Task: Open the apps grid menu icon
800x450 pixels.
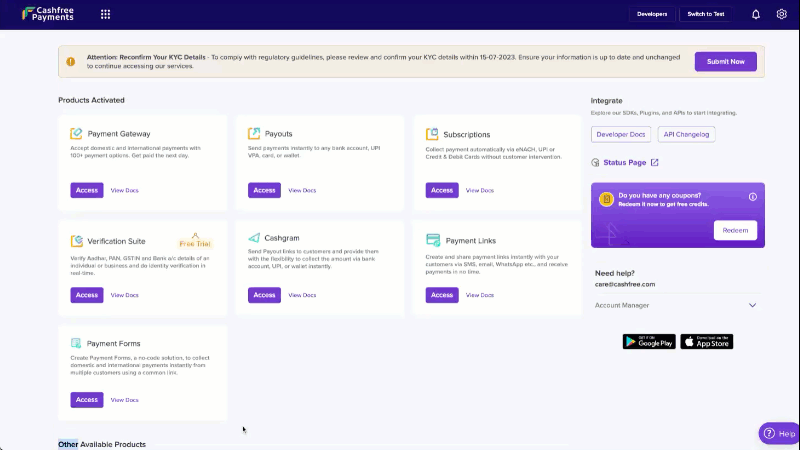Action: tap(106, 14)
